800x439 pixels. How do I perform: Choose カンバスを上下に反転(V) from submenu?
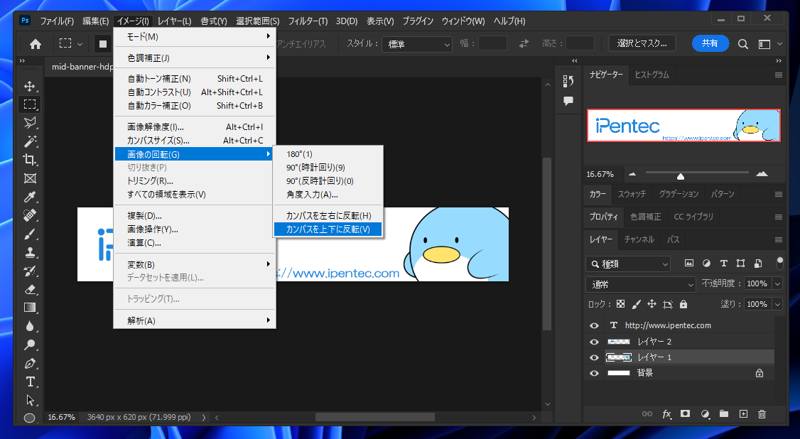pyautogui.click(x=328, y=229)
